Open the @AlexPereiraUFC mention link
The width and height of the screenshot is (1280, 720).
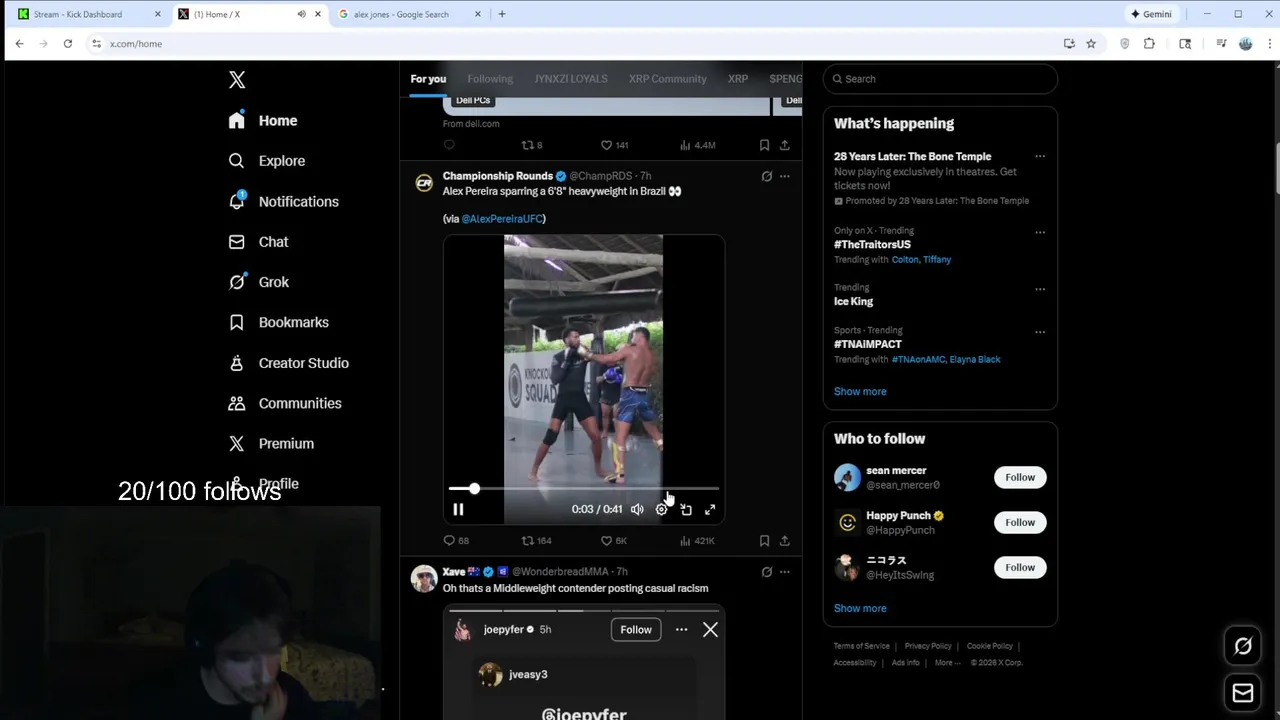(502, 219)
